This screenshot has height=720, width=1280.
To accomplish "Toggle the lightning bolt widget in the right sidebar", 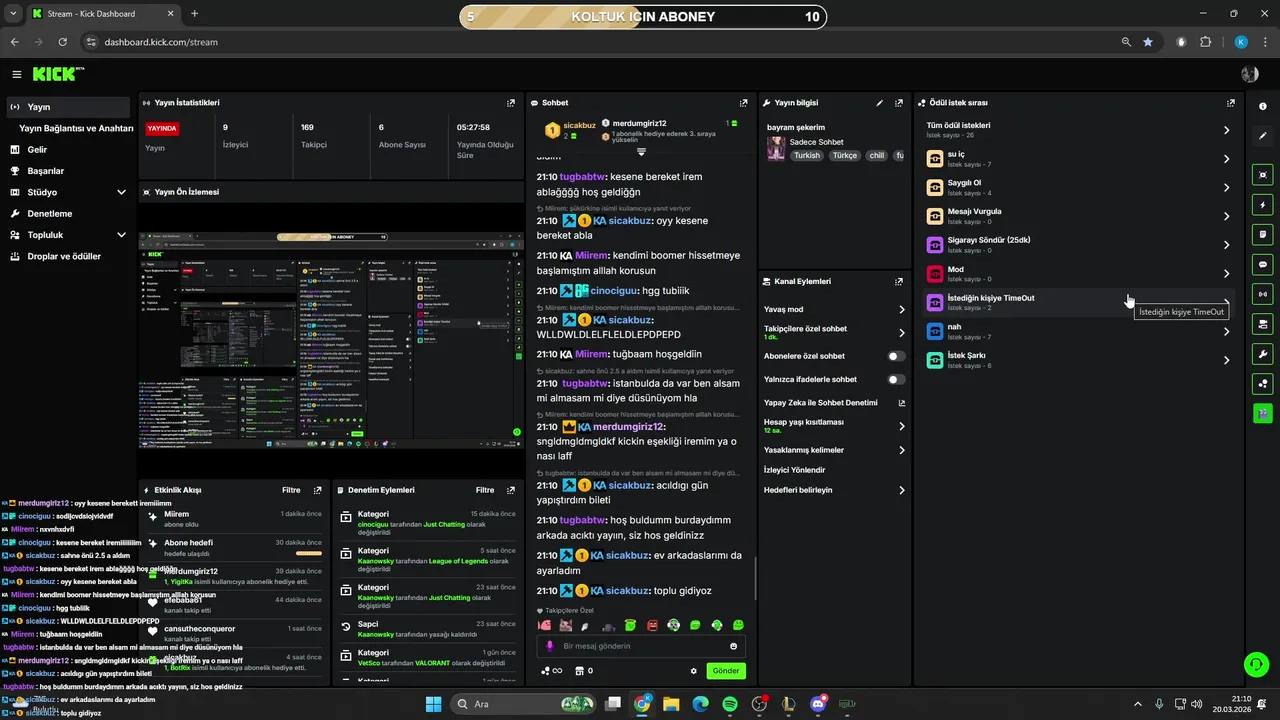I will (x=1263, y=204).
